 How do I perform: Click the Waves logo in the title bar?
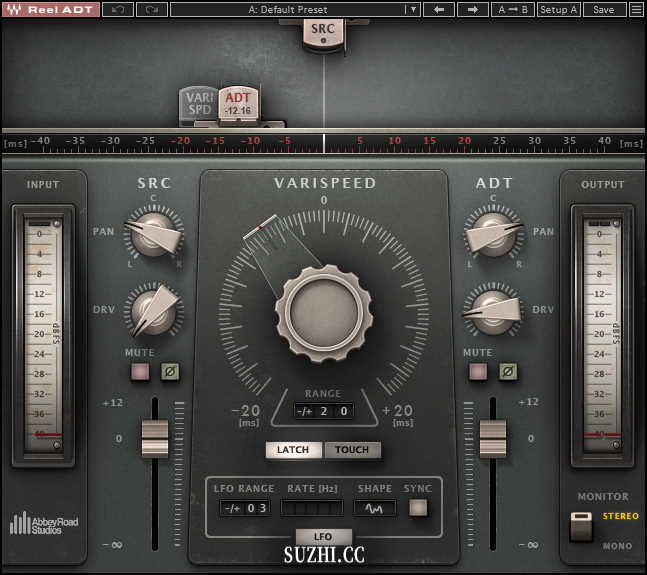(x=13, y=9)
